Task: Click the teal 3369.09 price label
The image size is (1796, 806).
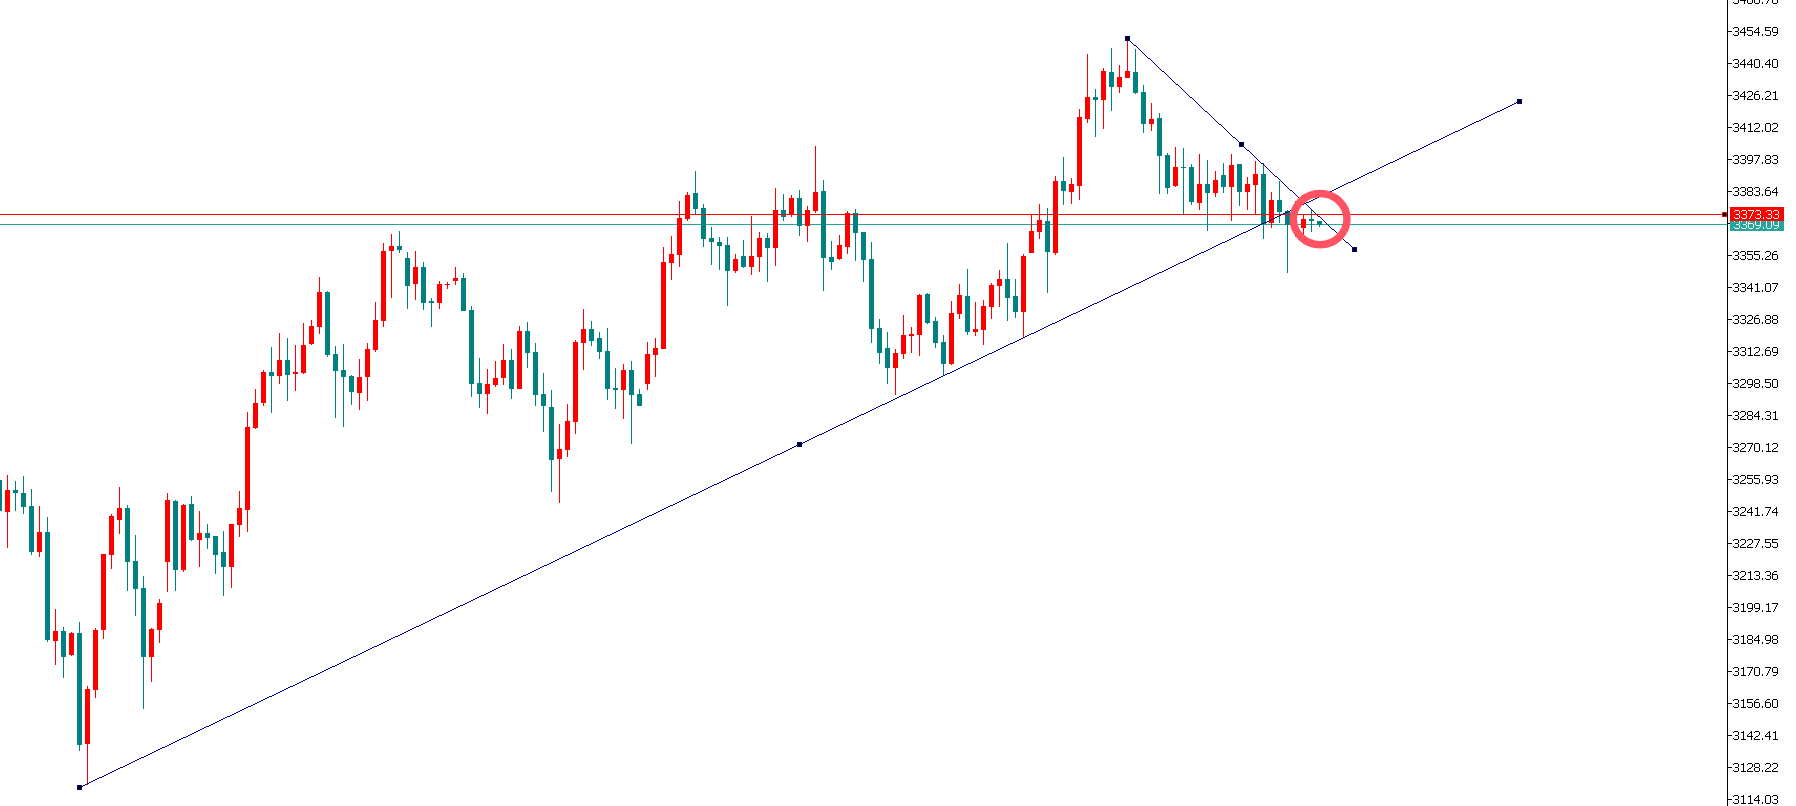Action: click(1756, 226)
